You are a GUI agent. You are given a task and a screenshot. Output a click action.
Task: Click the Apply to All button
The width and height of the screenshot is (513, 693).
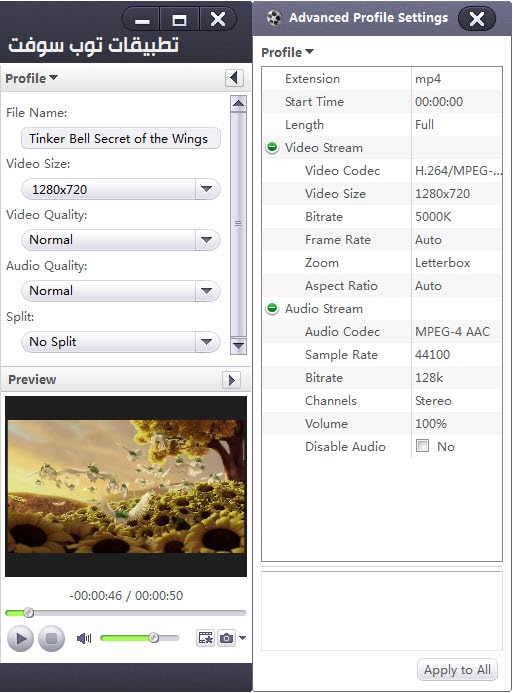tap(457, 670)
